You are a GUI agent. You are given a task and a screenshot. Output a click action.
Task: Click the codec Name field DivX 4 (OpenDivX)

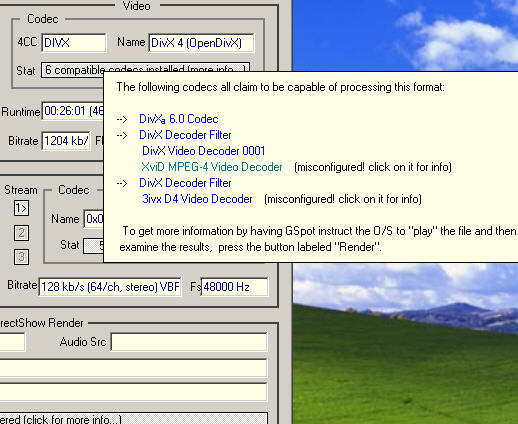(x=201, y=43)
